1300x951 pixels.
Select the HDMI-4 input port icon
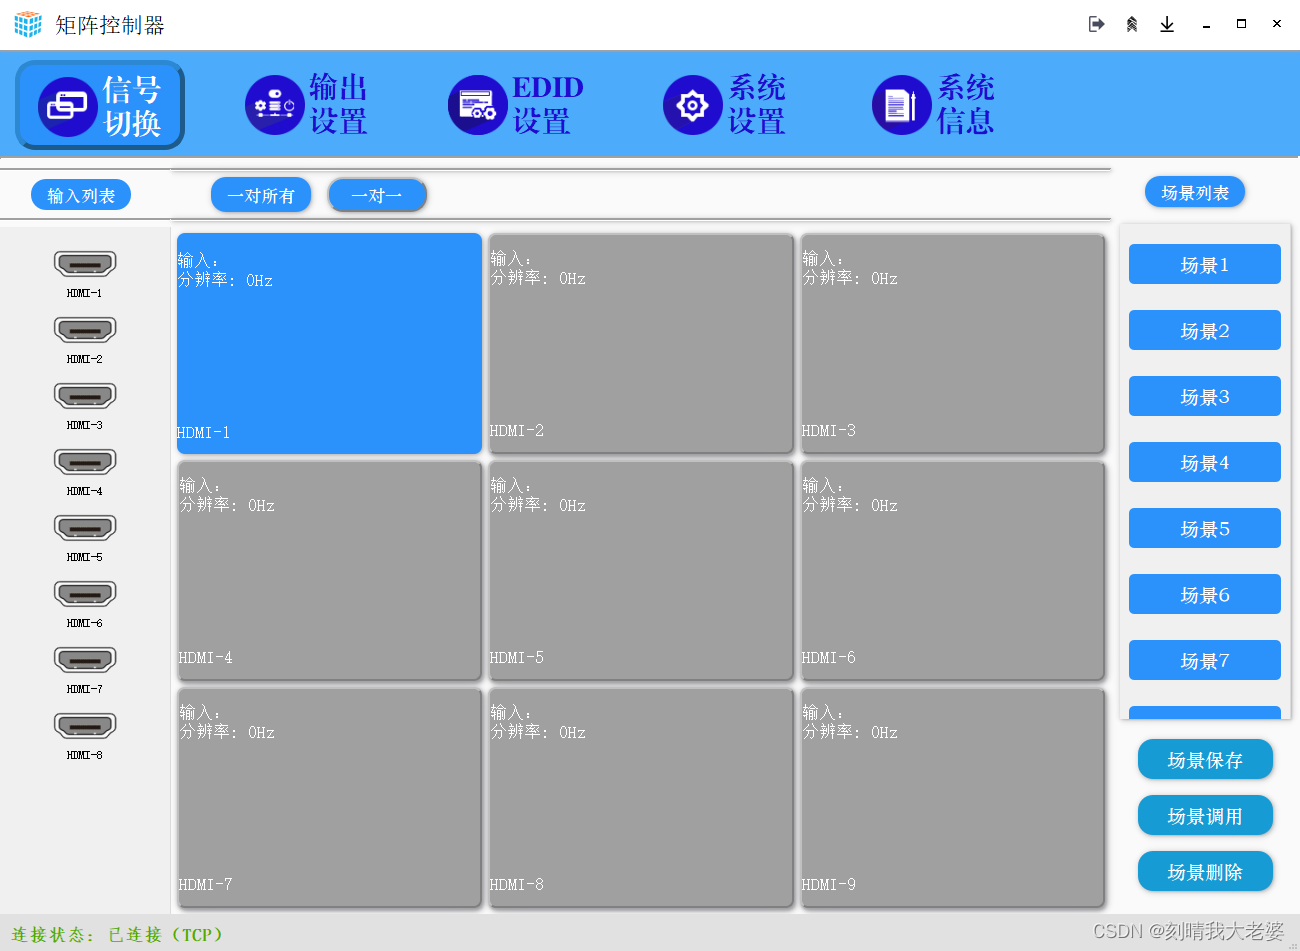coord(85,462)
